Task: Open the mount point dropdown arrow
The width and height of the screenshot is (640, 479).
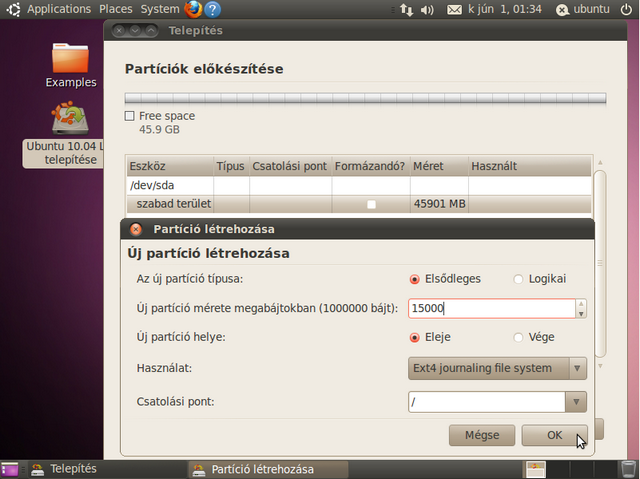Action: pyautogui.click(x=575, y=402)
